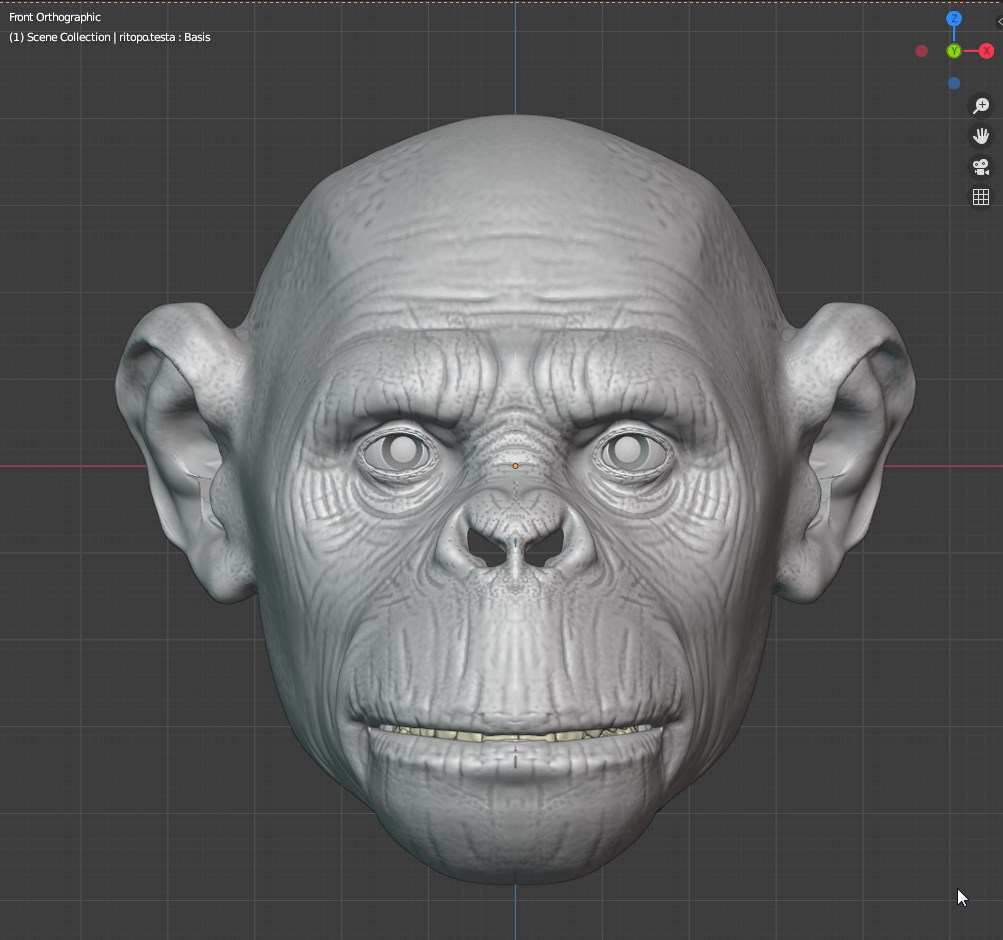The width and height of the screenshot is (1003, 940).
Task: Grab the Pan hand tool
Action: (980, 135)
